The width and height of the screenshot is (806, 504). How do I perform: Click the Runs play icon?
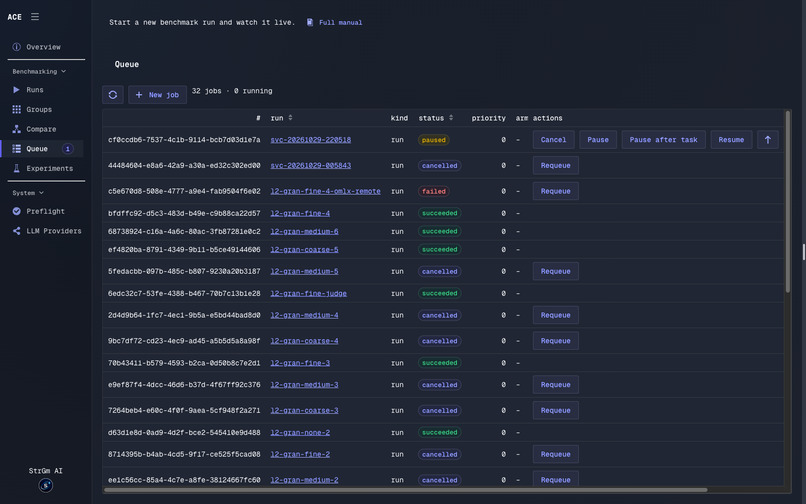[x=16, y=89]
